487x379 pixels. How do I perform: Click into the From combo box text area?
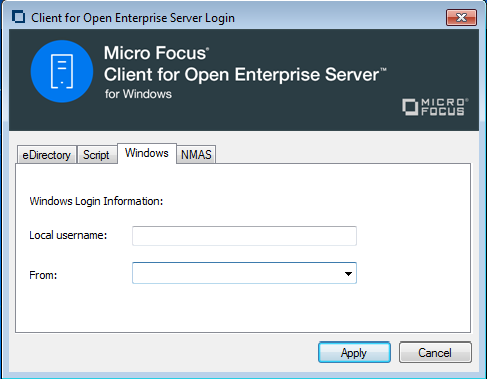(237, 273)
